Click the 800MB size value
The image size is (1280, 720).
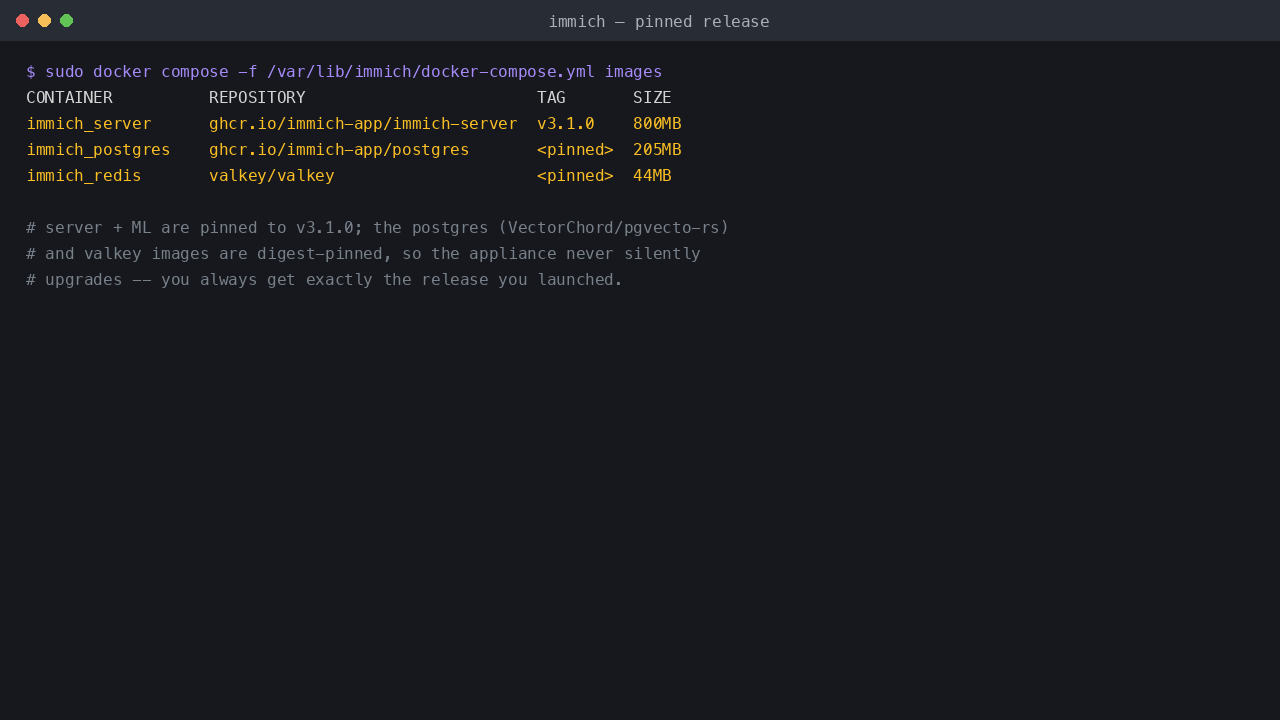click(657, 124)
